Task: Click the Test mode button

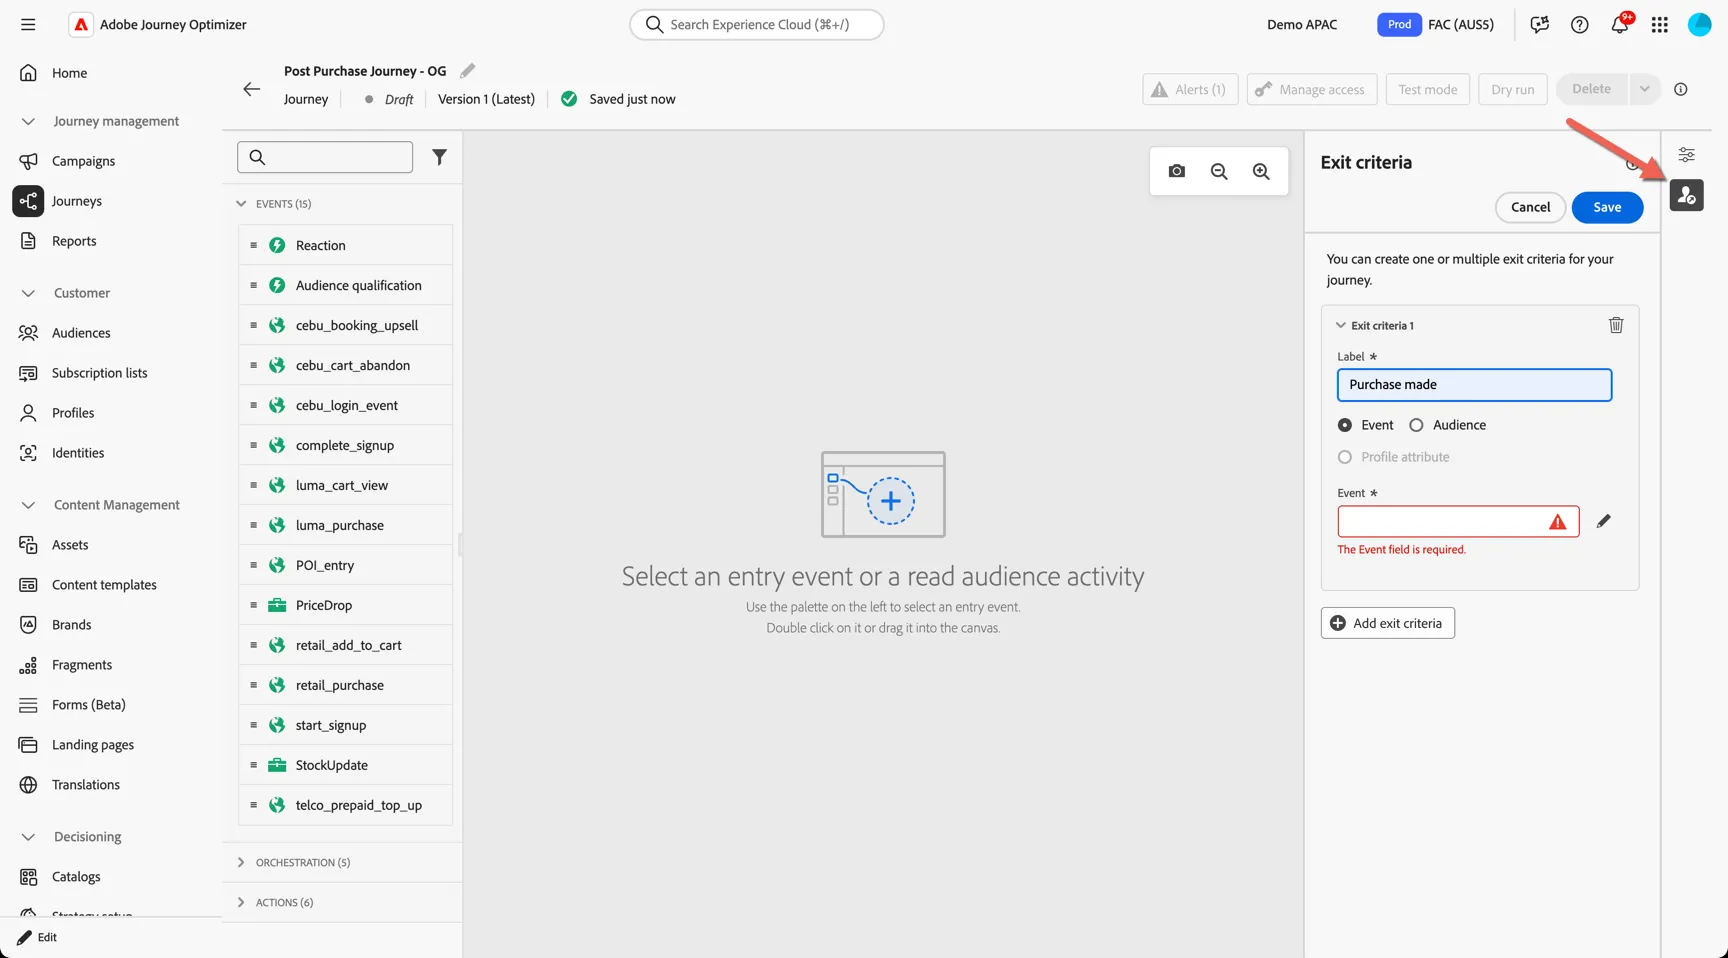Action: coord(1427,89)
